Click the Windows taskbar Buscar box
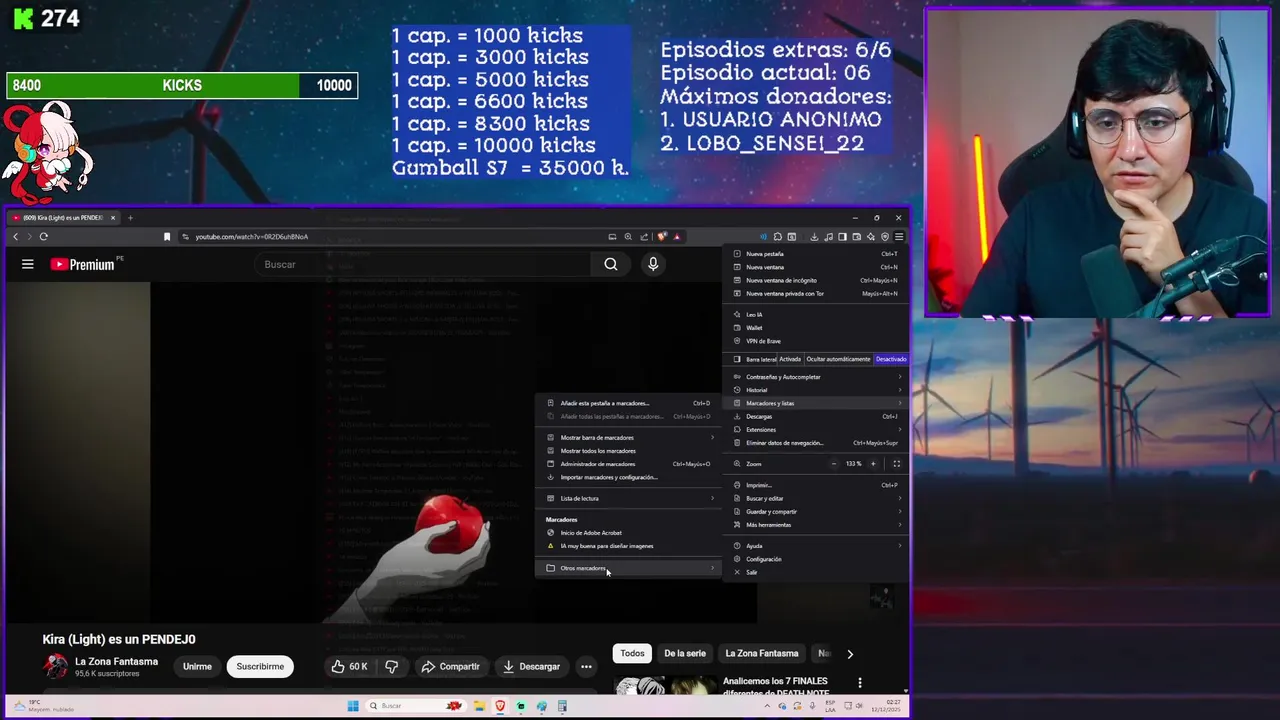 click(416, 706)
